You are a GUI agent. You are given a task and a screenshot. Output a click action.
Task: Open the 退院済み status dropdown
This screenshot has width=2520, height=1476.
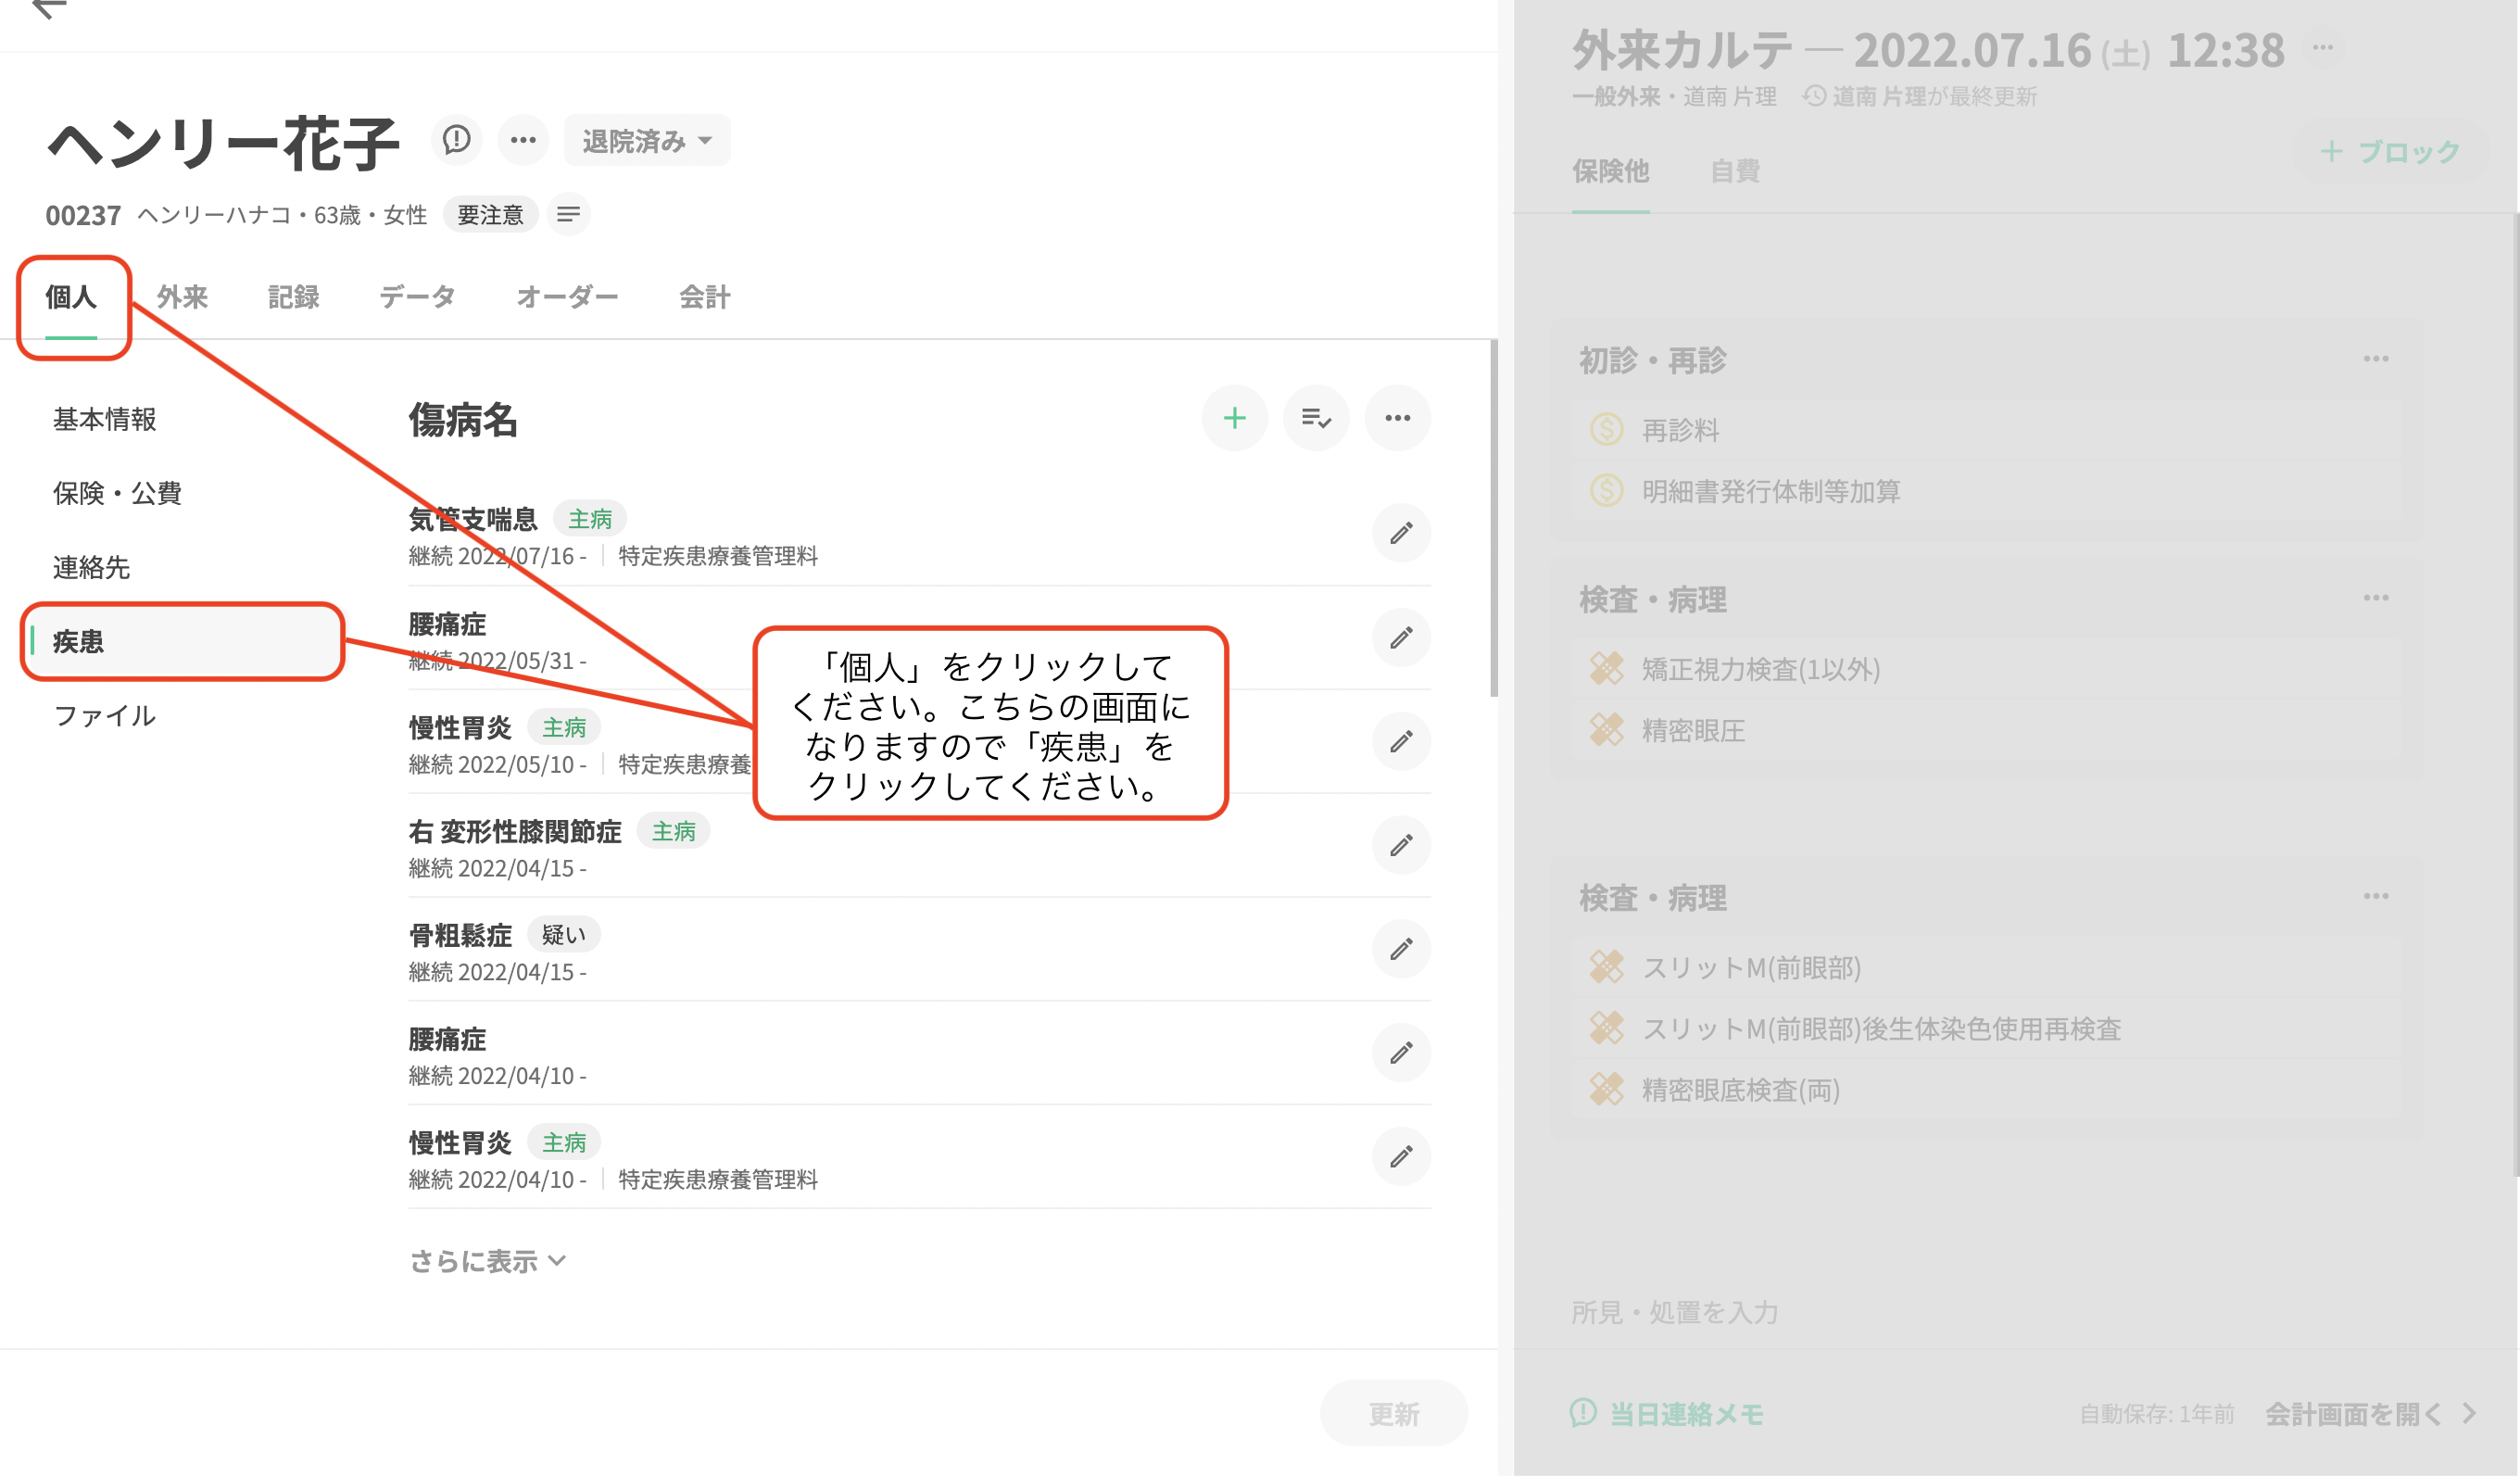pyautogui.click(x=647, y=141)
